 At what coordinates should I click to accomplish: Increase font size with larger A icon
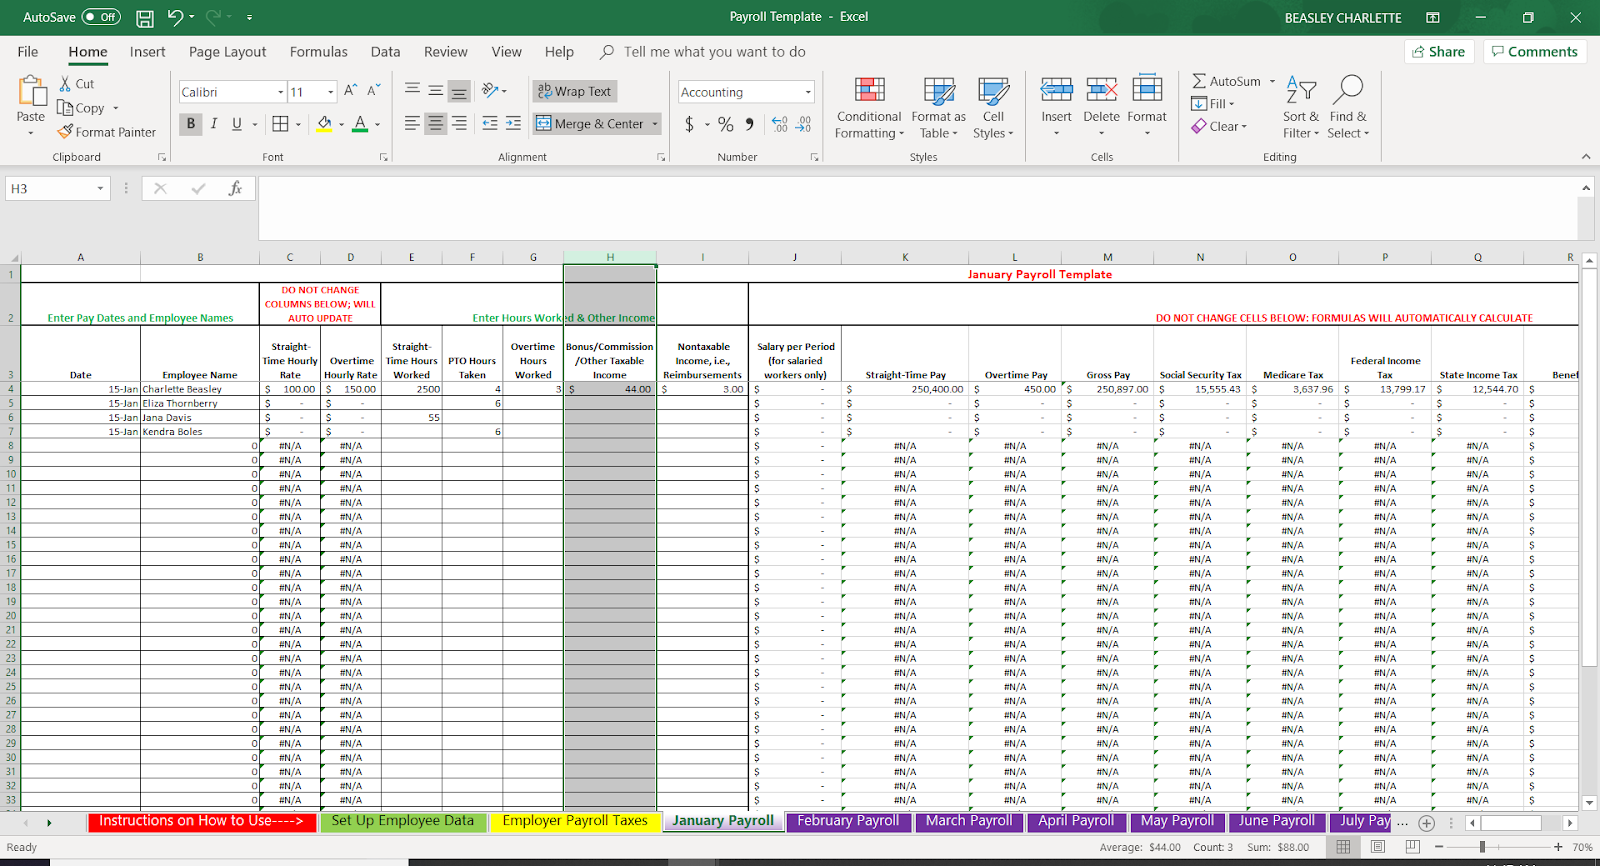[x=350, y=91]
